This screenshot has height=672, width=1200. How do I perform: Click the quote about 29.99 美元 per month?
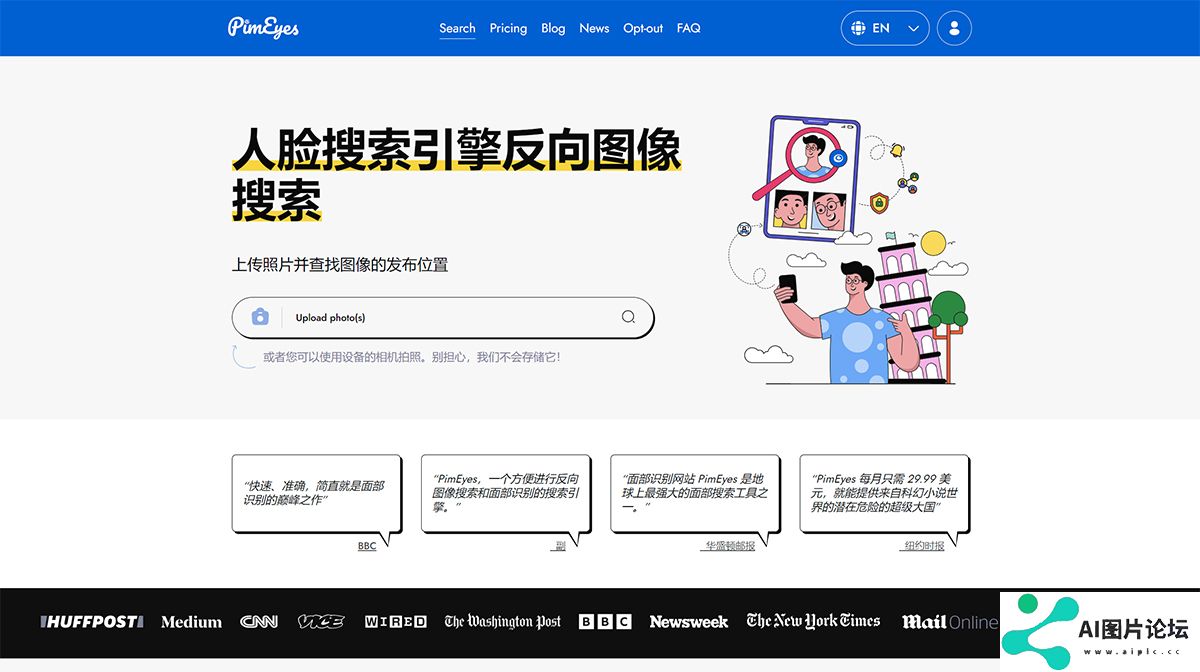pyautogui.click(x=884, y=493)
